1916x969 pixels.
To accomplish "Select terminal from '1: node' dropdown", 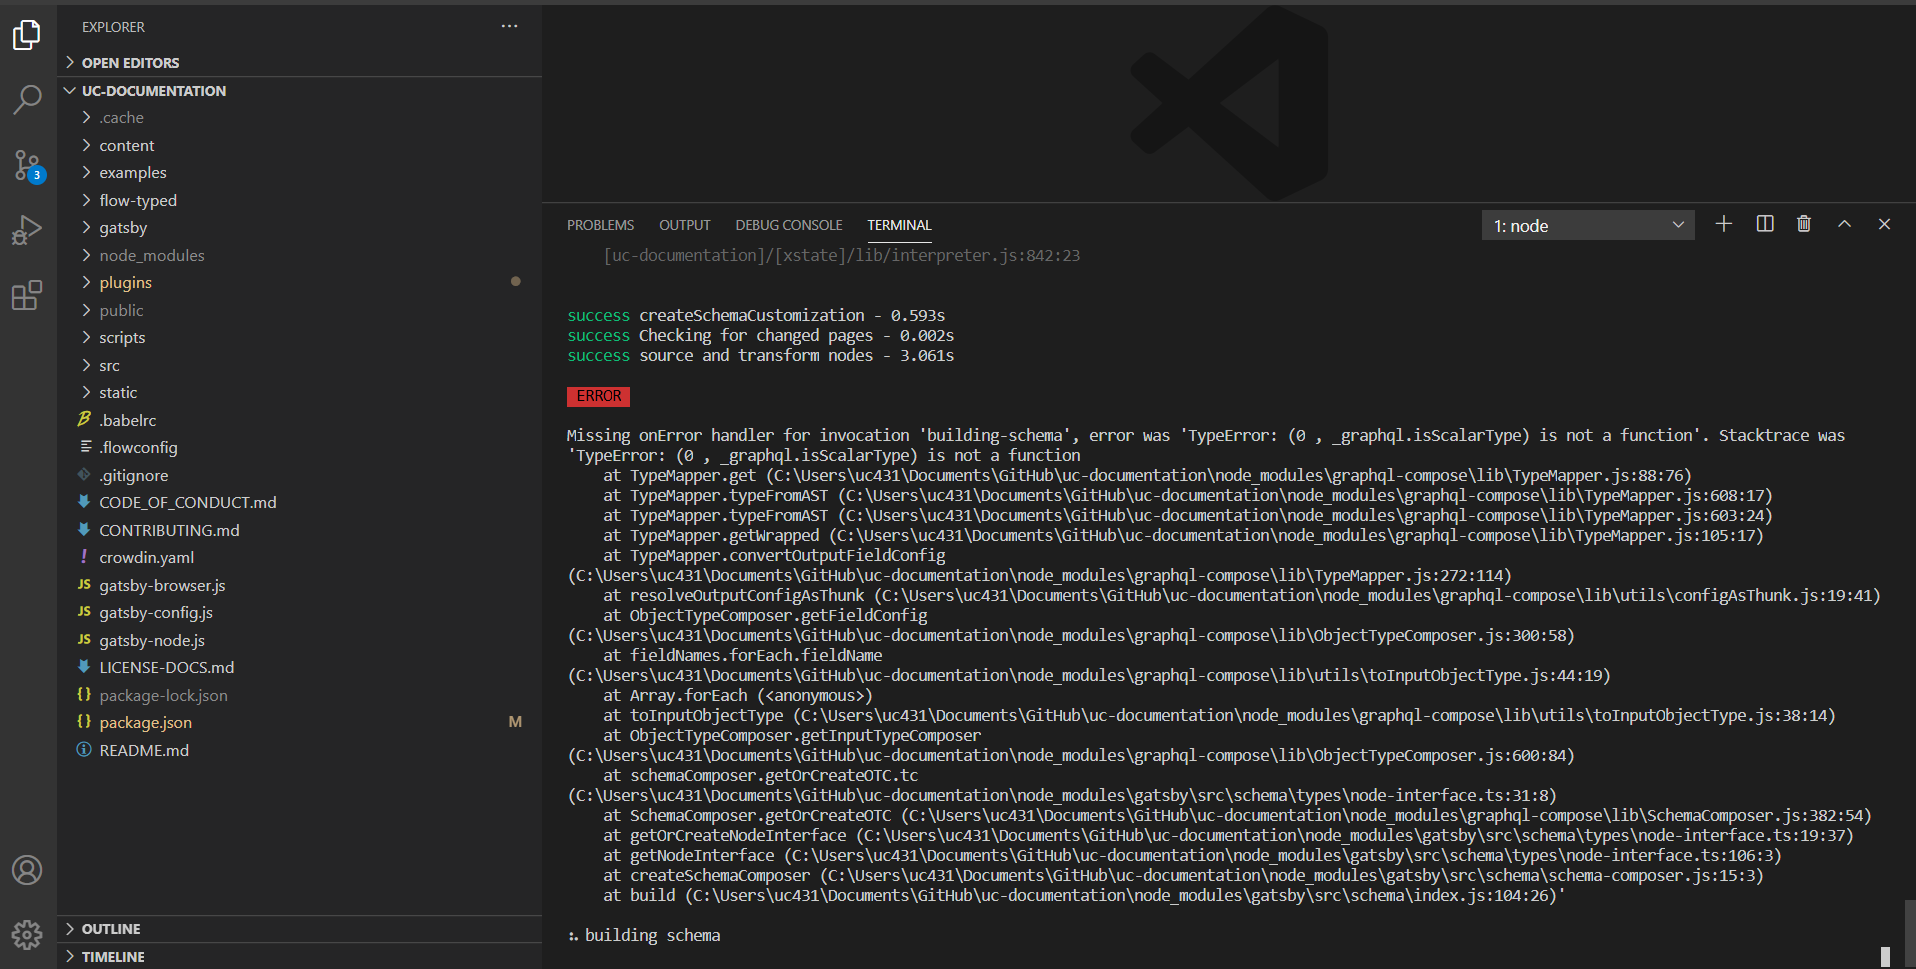I will [x=1588, y=226].
